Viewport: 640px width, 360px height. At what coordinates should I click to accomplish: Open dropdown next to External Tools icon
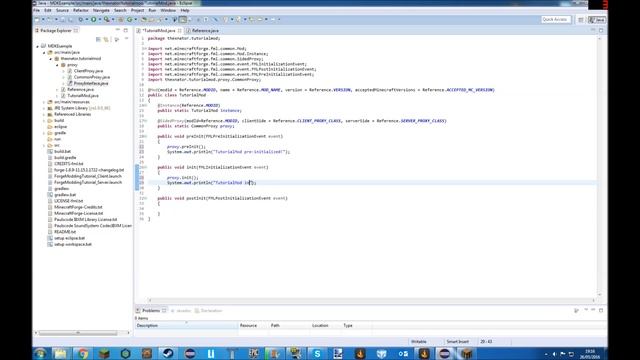tap(113, 20)
